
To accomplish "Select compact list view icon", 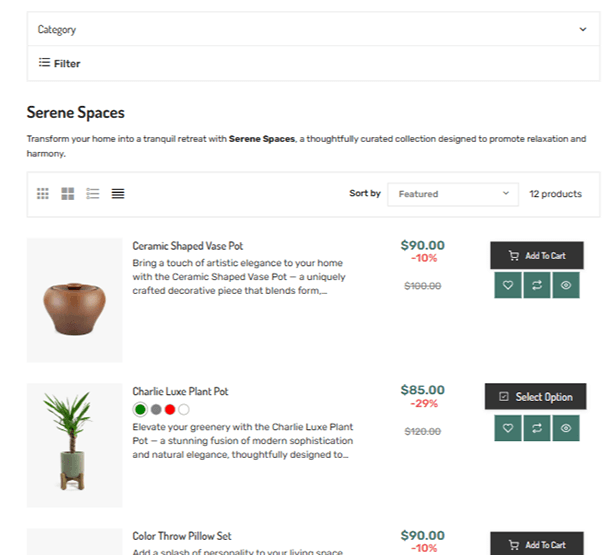I will pyautogui.click(x=118, y=193).
